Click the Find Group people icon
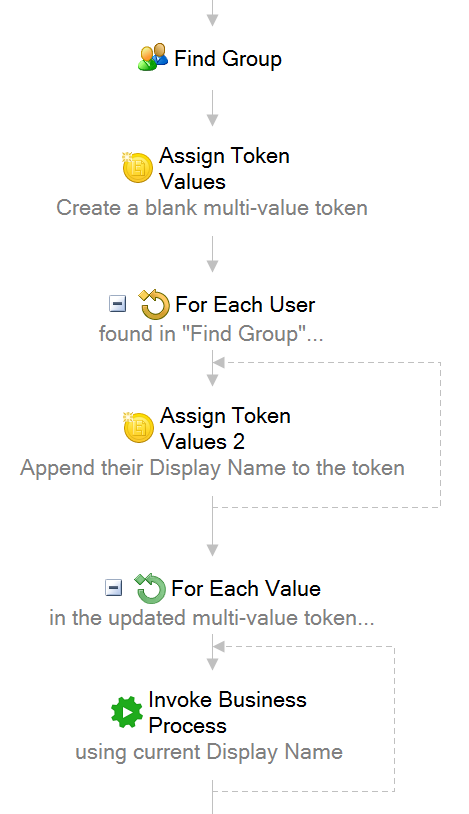 [153, 57]
